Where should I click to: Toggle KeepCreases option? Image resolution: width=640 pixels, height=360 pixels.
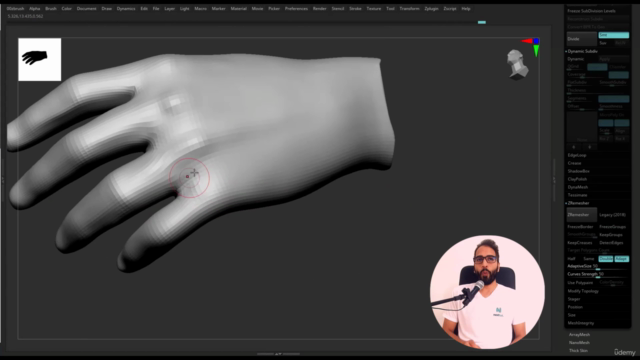(580, 243)
